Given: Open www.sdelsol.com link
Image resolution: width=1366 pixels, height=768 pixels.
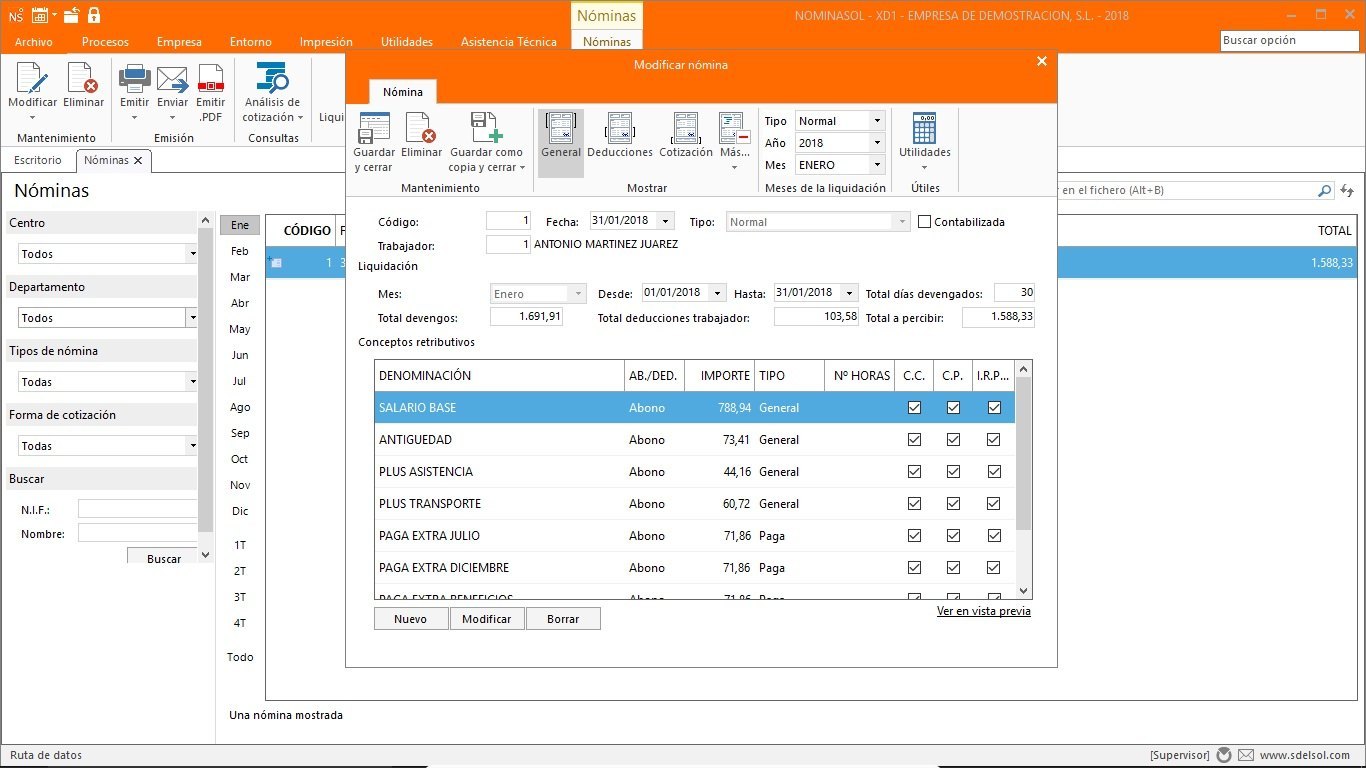Looking at the screenshot, I should point(1305,755).
